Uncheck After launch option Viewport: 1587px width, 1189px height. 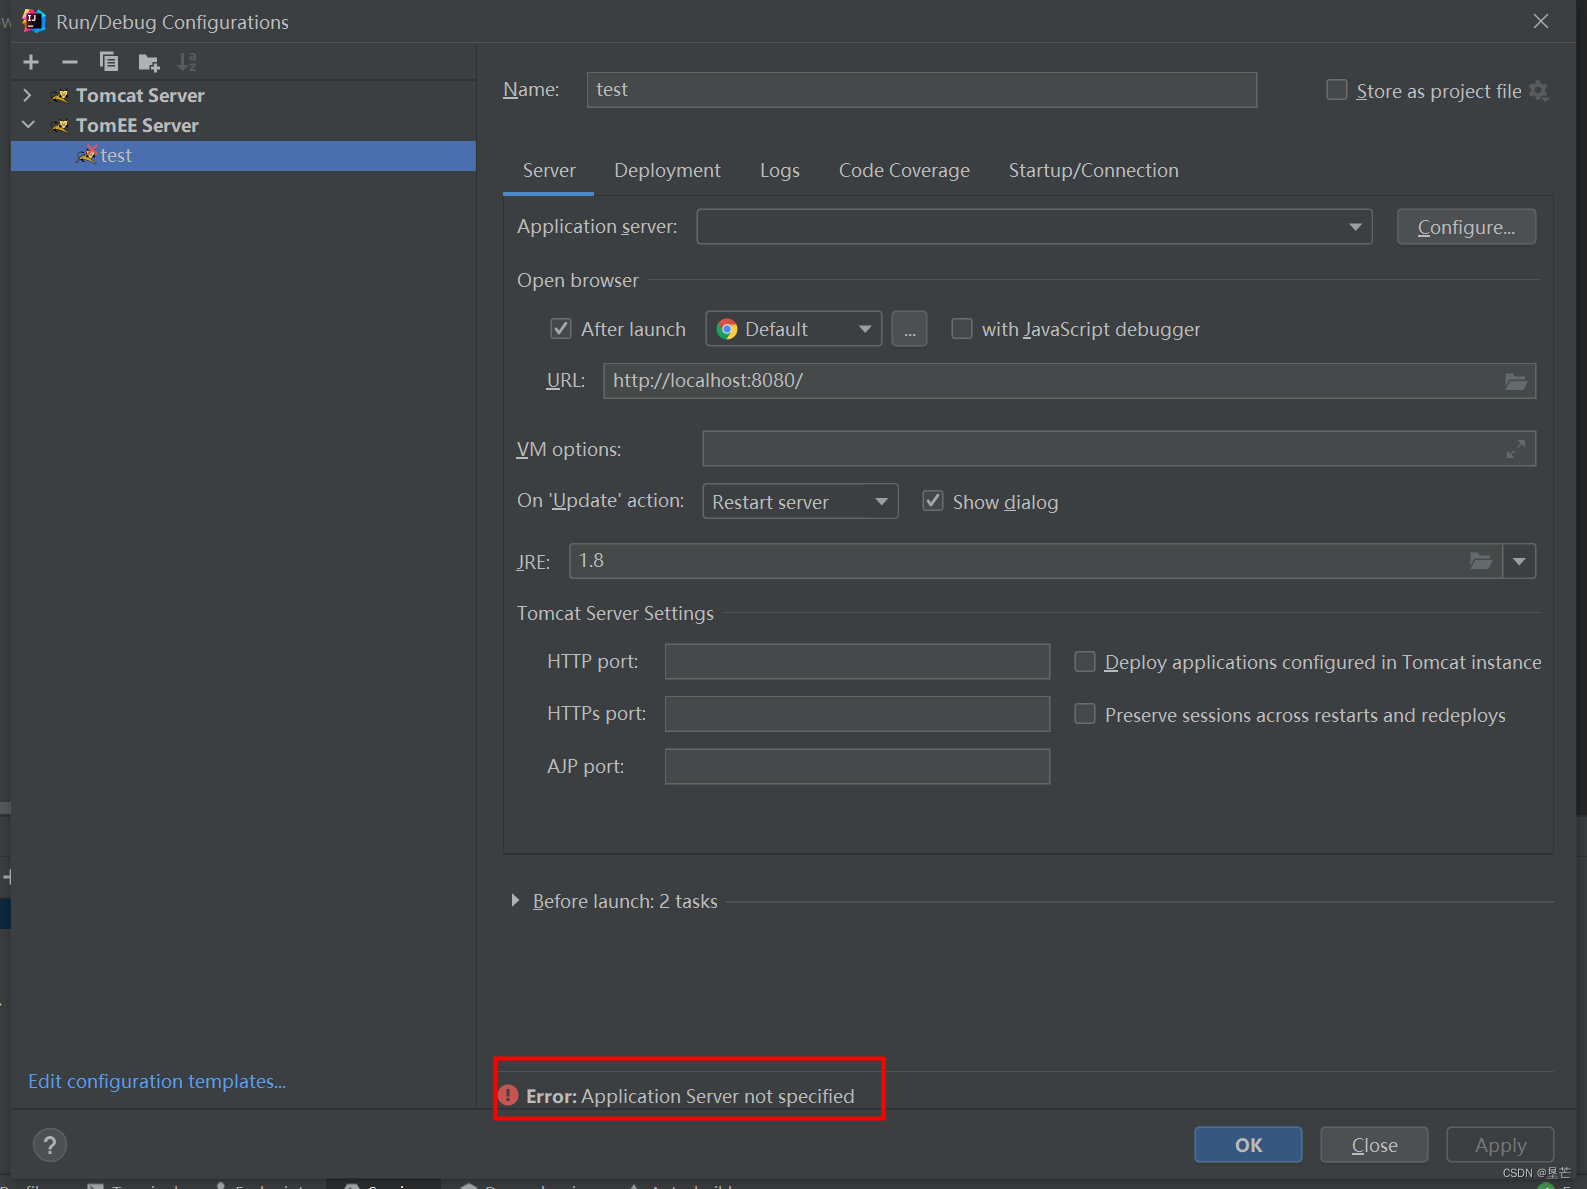pyautogui.click(x=561, y=328)
